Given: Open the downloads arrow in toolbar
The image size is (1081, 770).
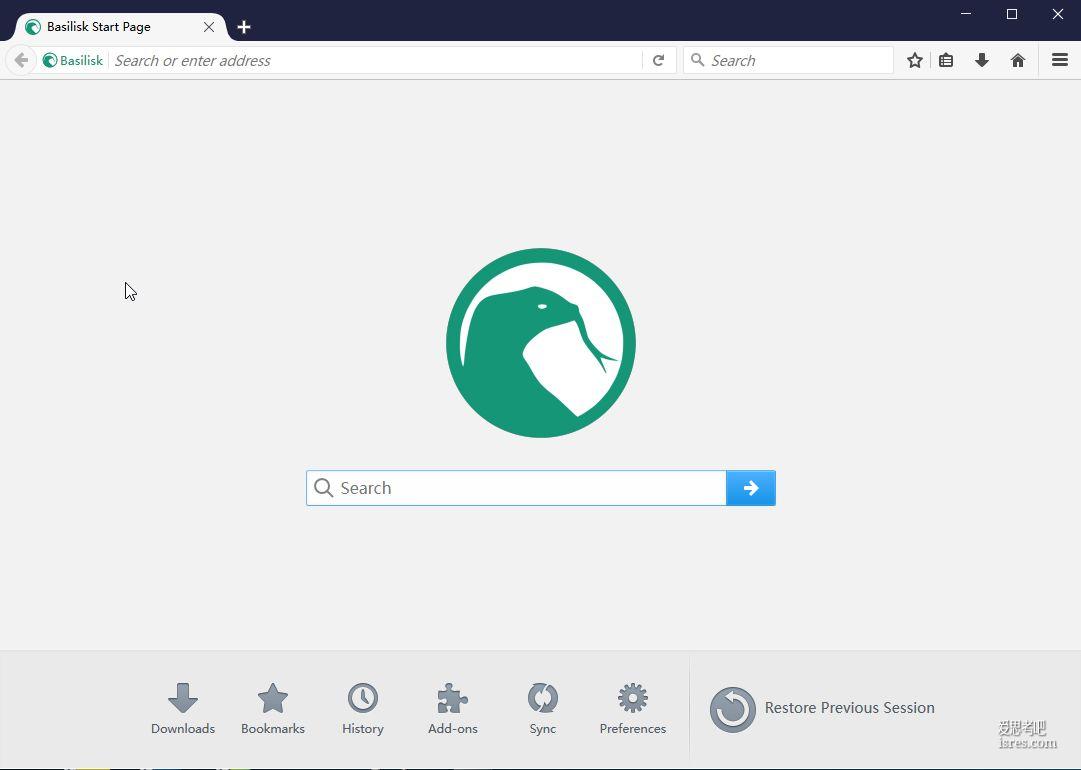Looking at the screenshot, I should [982, 61].
